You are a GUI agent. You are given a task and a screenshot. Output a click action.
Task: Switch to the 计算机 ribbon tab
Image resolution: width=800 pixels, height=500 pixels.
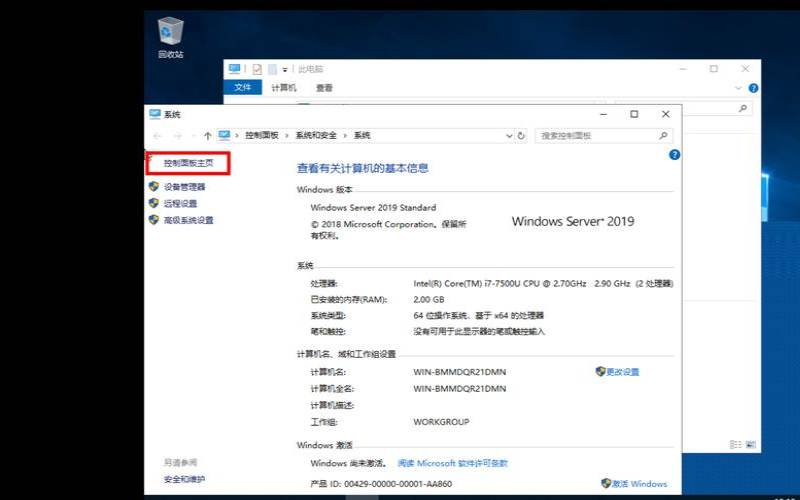coord(283,88)
